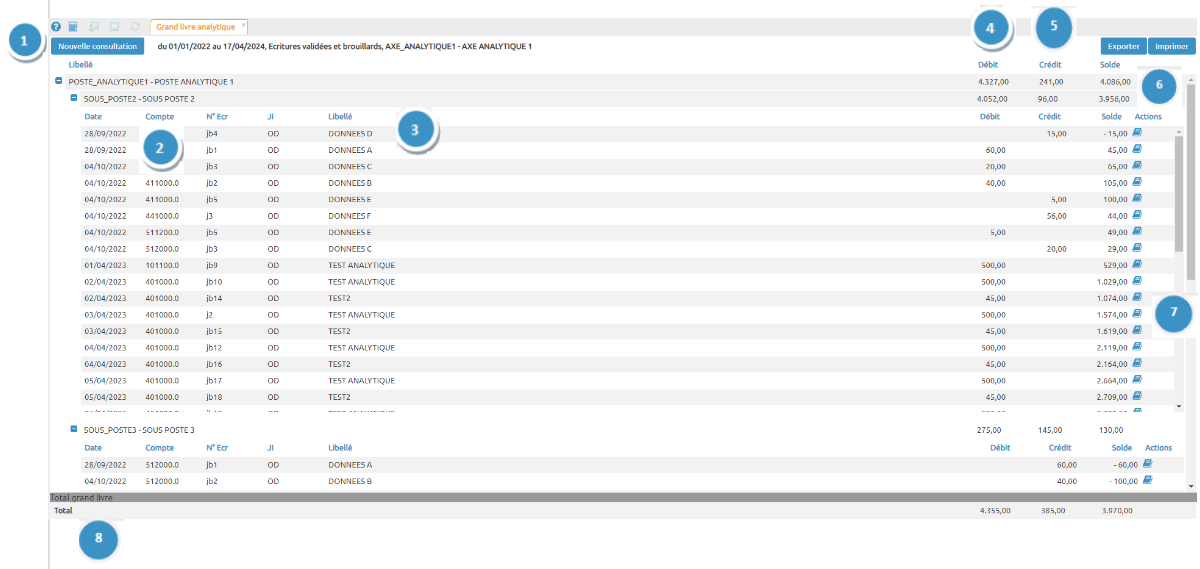Click the action icon for SOUS_POSTE3 DONNEES A row
Screen dimensions: 1200x569
(1147, 464)
